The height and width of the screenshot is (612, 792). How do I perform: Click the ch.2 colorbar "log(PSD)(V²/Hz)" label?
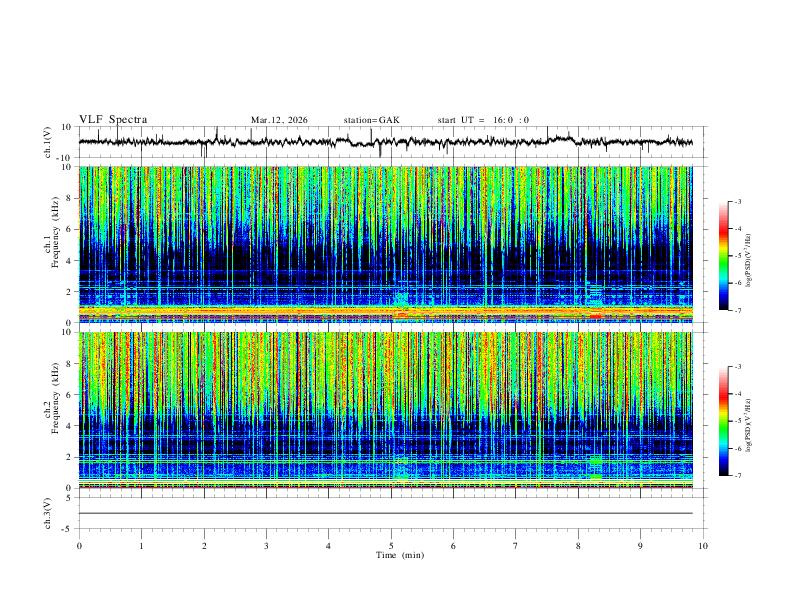(748, 425)
